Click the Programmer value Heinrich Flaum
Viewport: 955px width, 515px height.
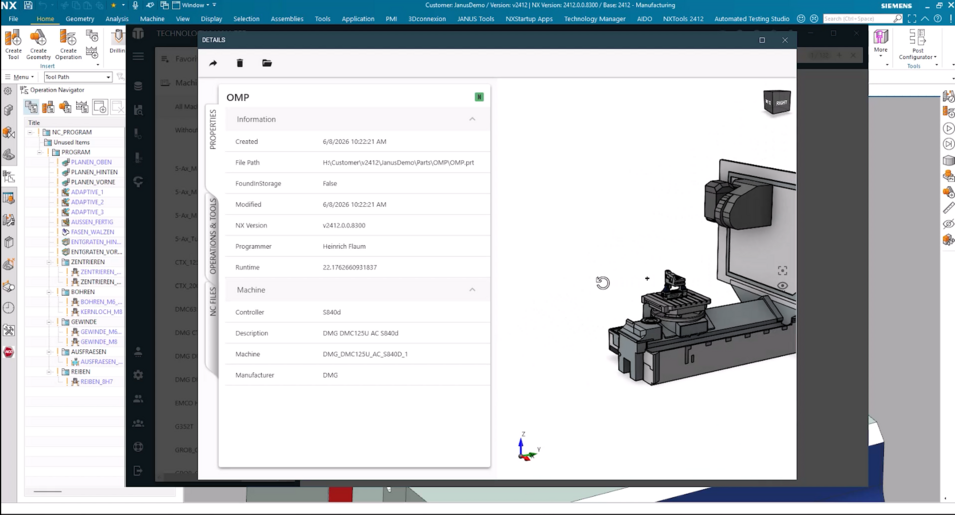pyautogui.click(x=344, y=247)
